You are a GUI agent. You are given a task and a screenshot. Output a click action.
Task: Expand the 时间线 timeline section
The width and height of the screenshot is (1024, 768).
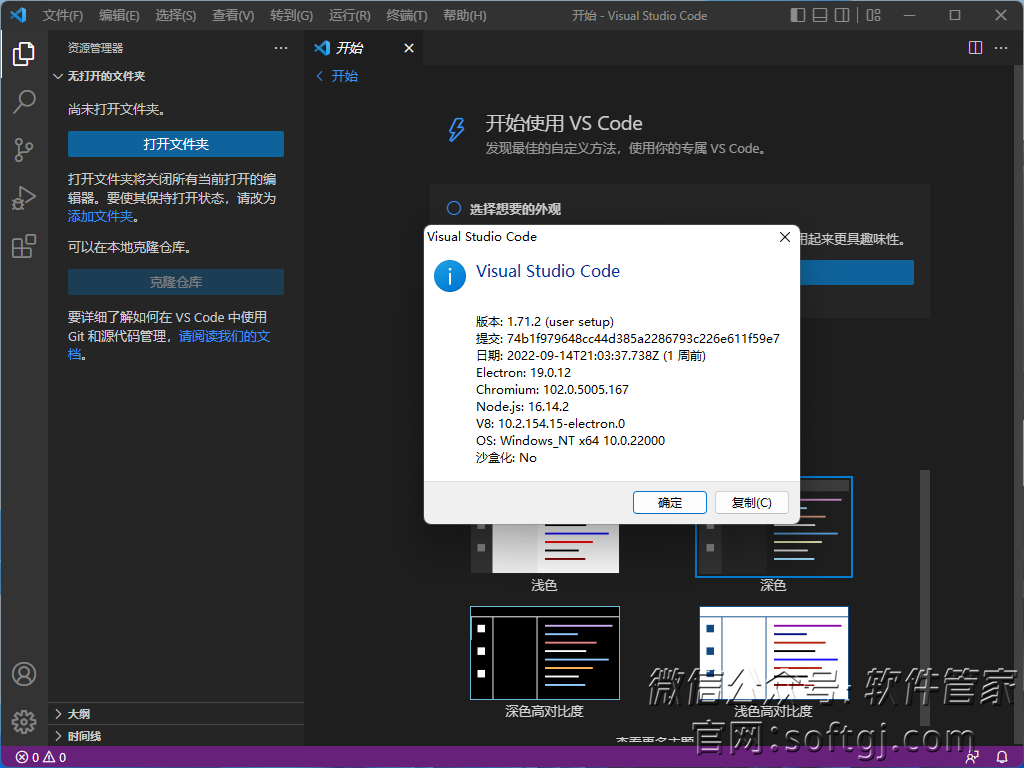[176, 736]
